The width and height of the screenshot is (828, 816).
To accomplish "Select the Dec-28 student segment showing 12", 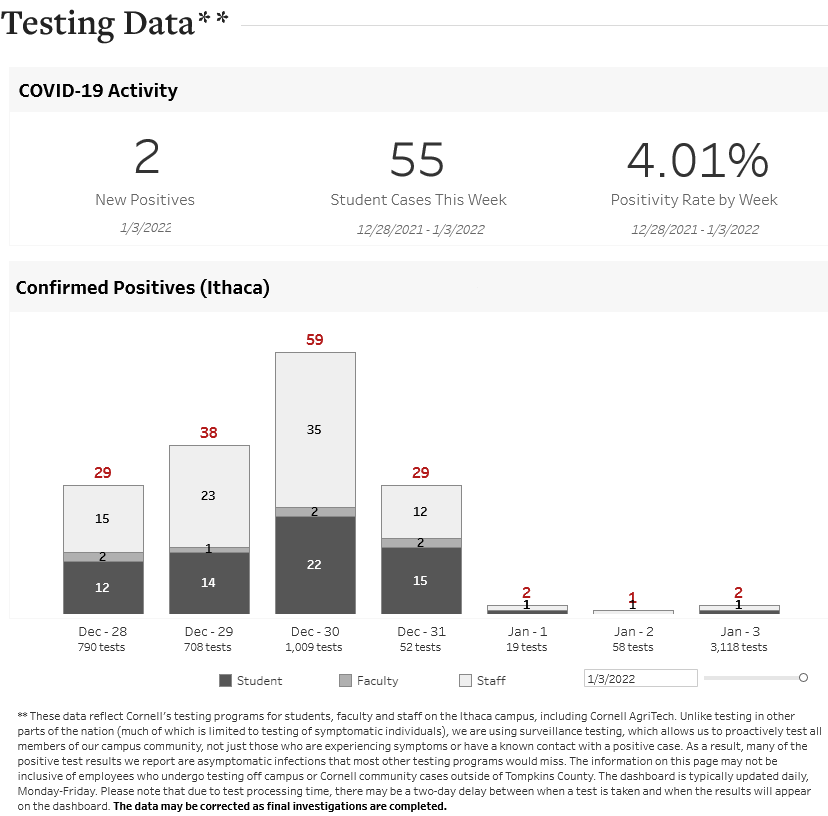I will [x=103, y=588].
